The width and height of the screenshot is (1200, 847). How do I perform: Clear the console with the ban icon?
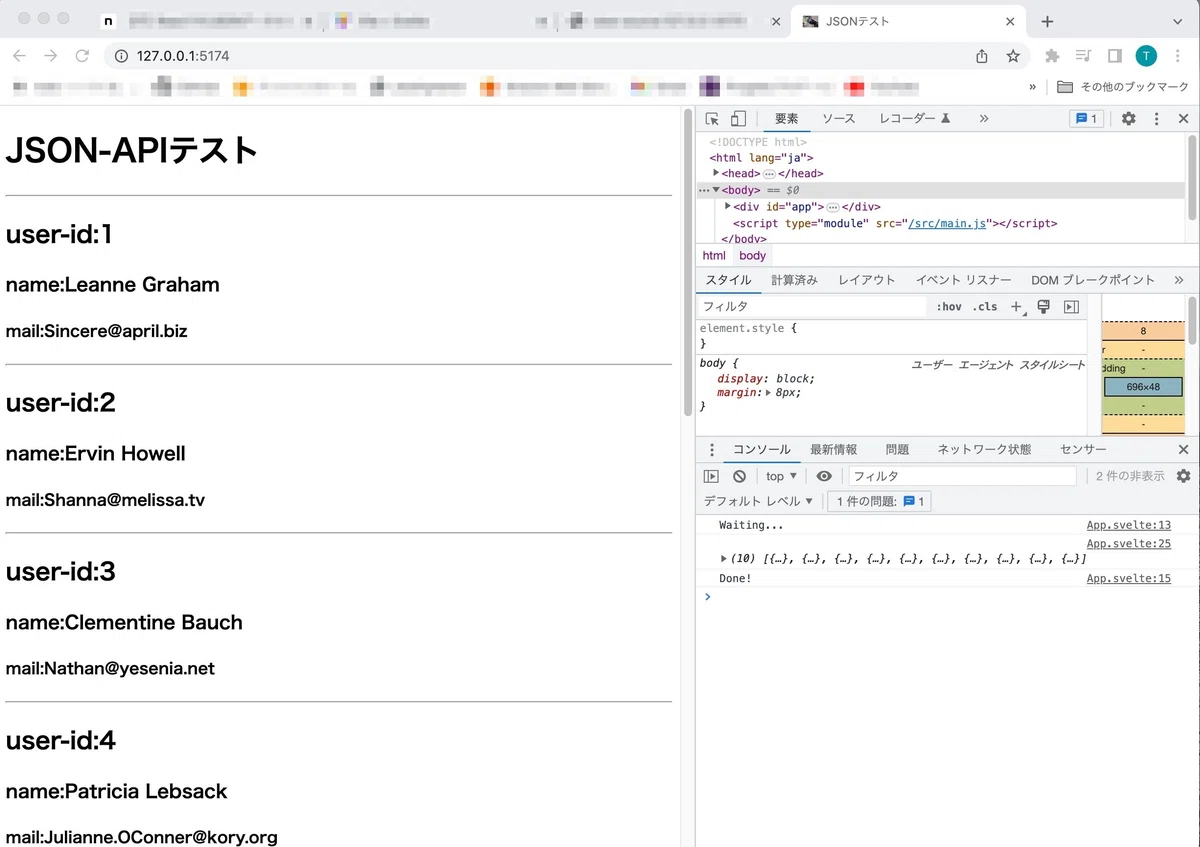739,476
